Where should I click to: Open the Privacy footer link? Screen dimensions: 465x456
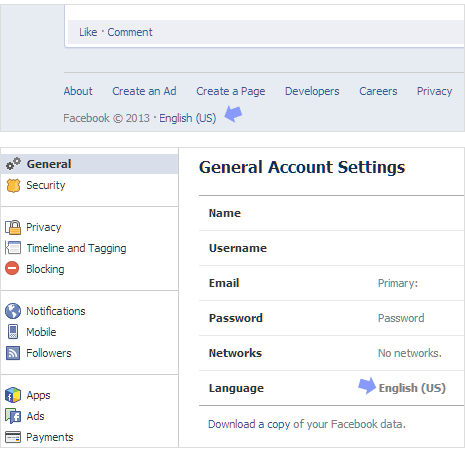pyautogui.click(x=434, y=91)
